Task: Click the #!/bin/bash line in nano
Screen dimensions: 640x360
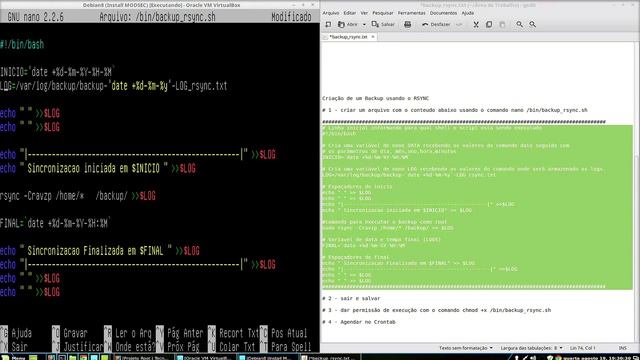Action: pyautogui.click(x=22, y=44)
